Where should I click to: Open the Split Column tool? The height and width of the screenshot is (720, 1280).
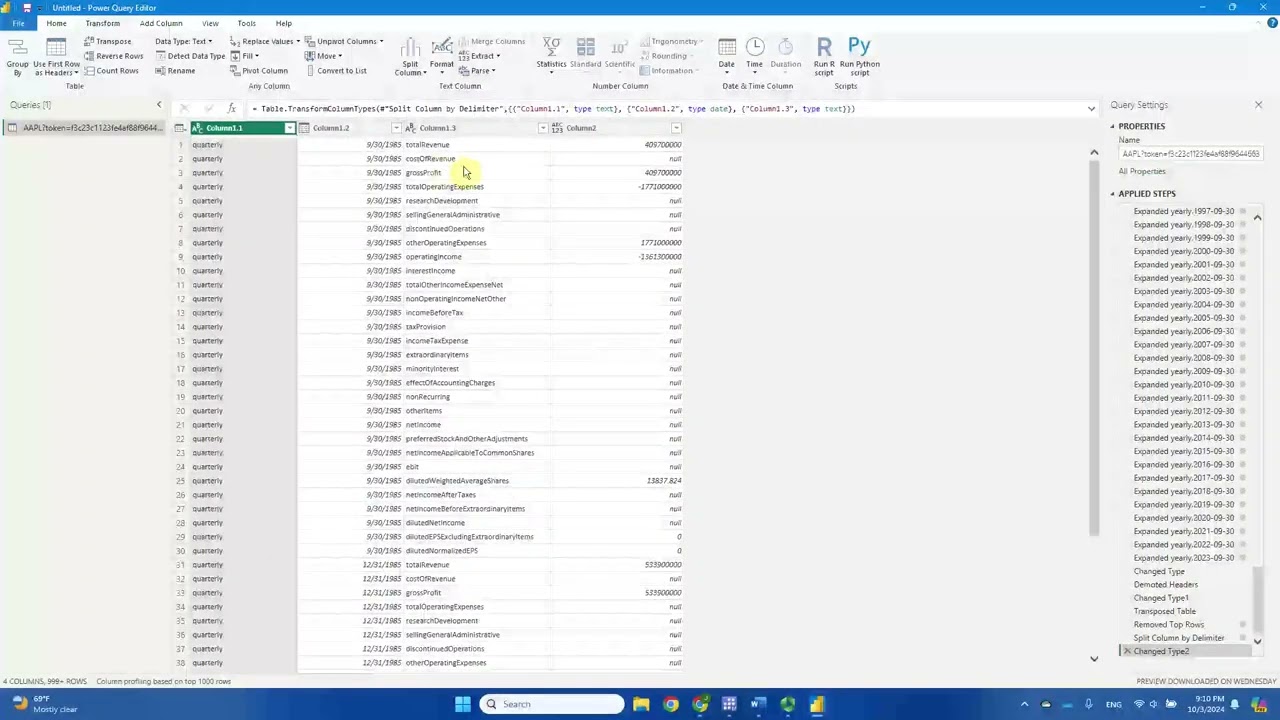[x=410, y=58]
